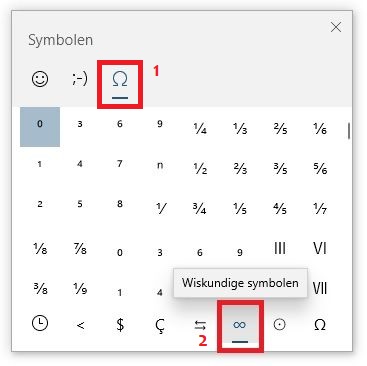Select the Ç Latin symbols category
The image size is (367, 366).
(x=160, y=324)
